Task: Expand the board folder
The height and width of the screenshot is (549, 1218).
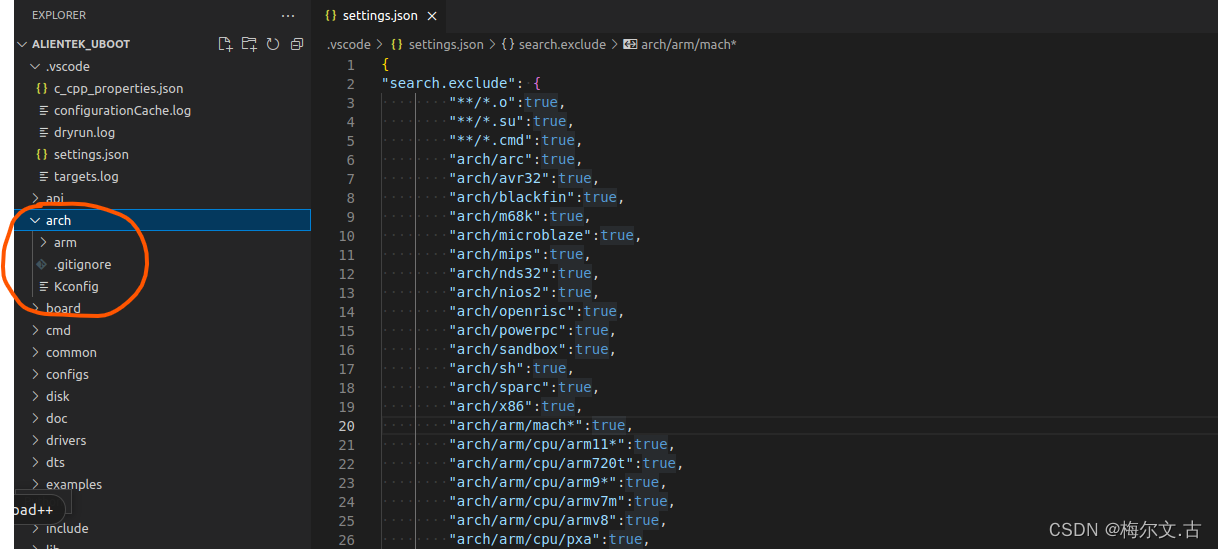Action: pyautogui.click(x=63, y=308)
